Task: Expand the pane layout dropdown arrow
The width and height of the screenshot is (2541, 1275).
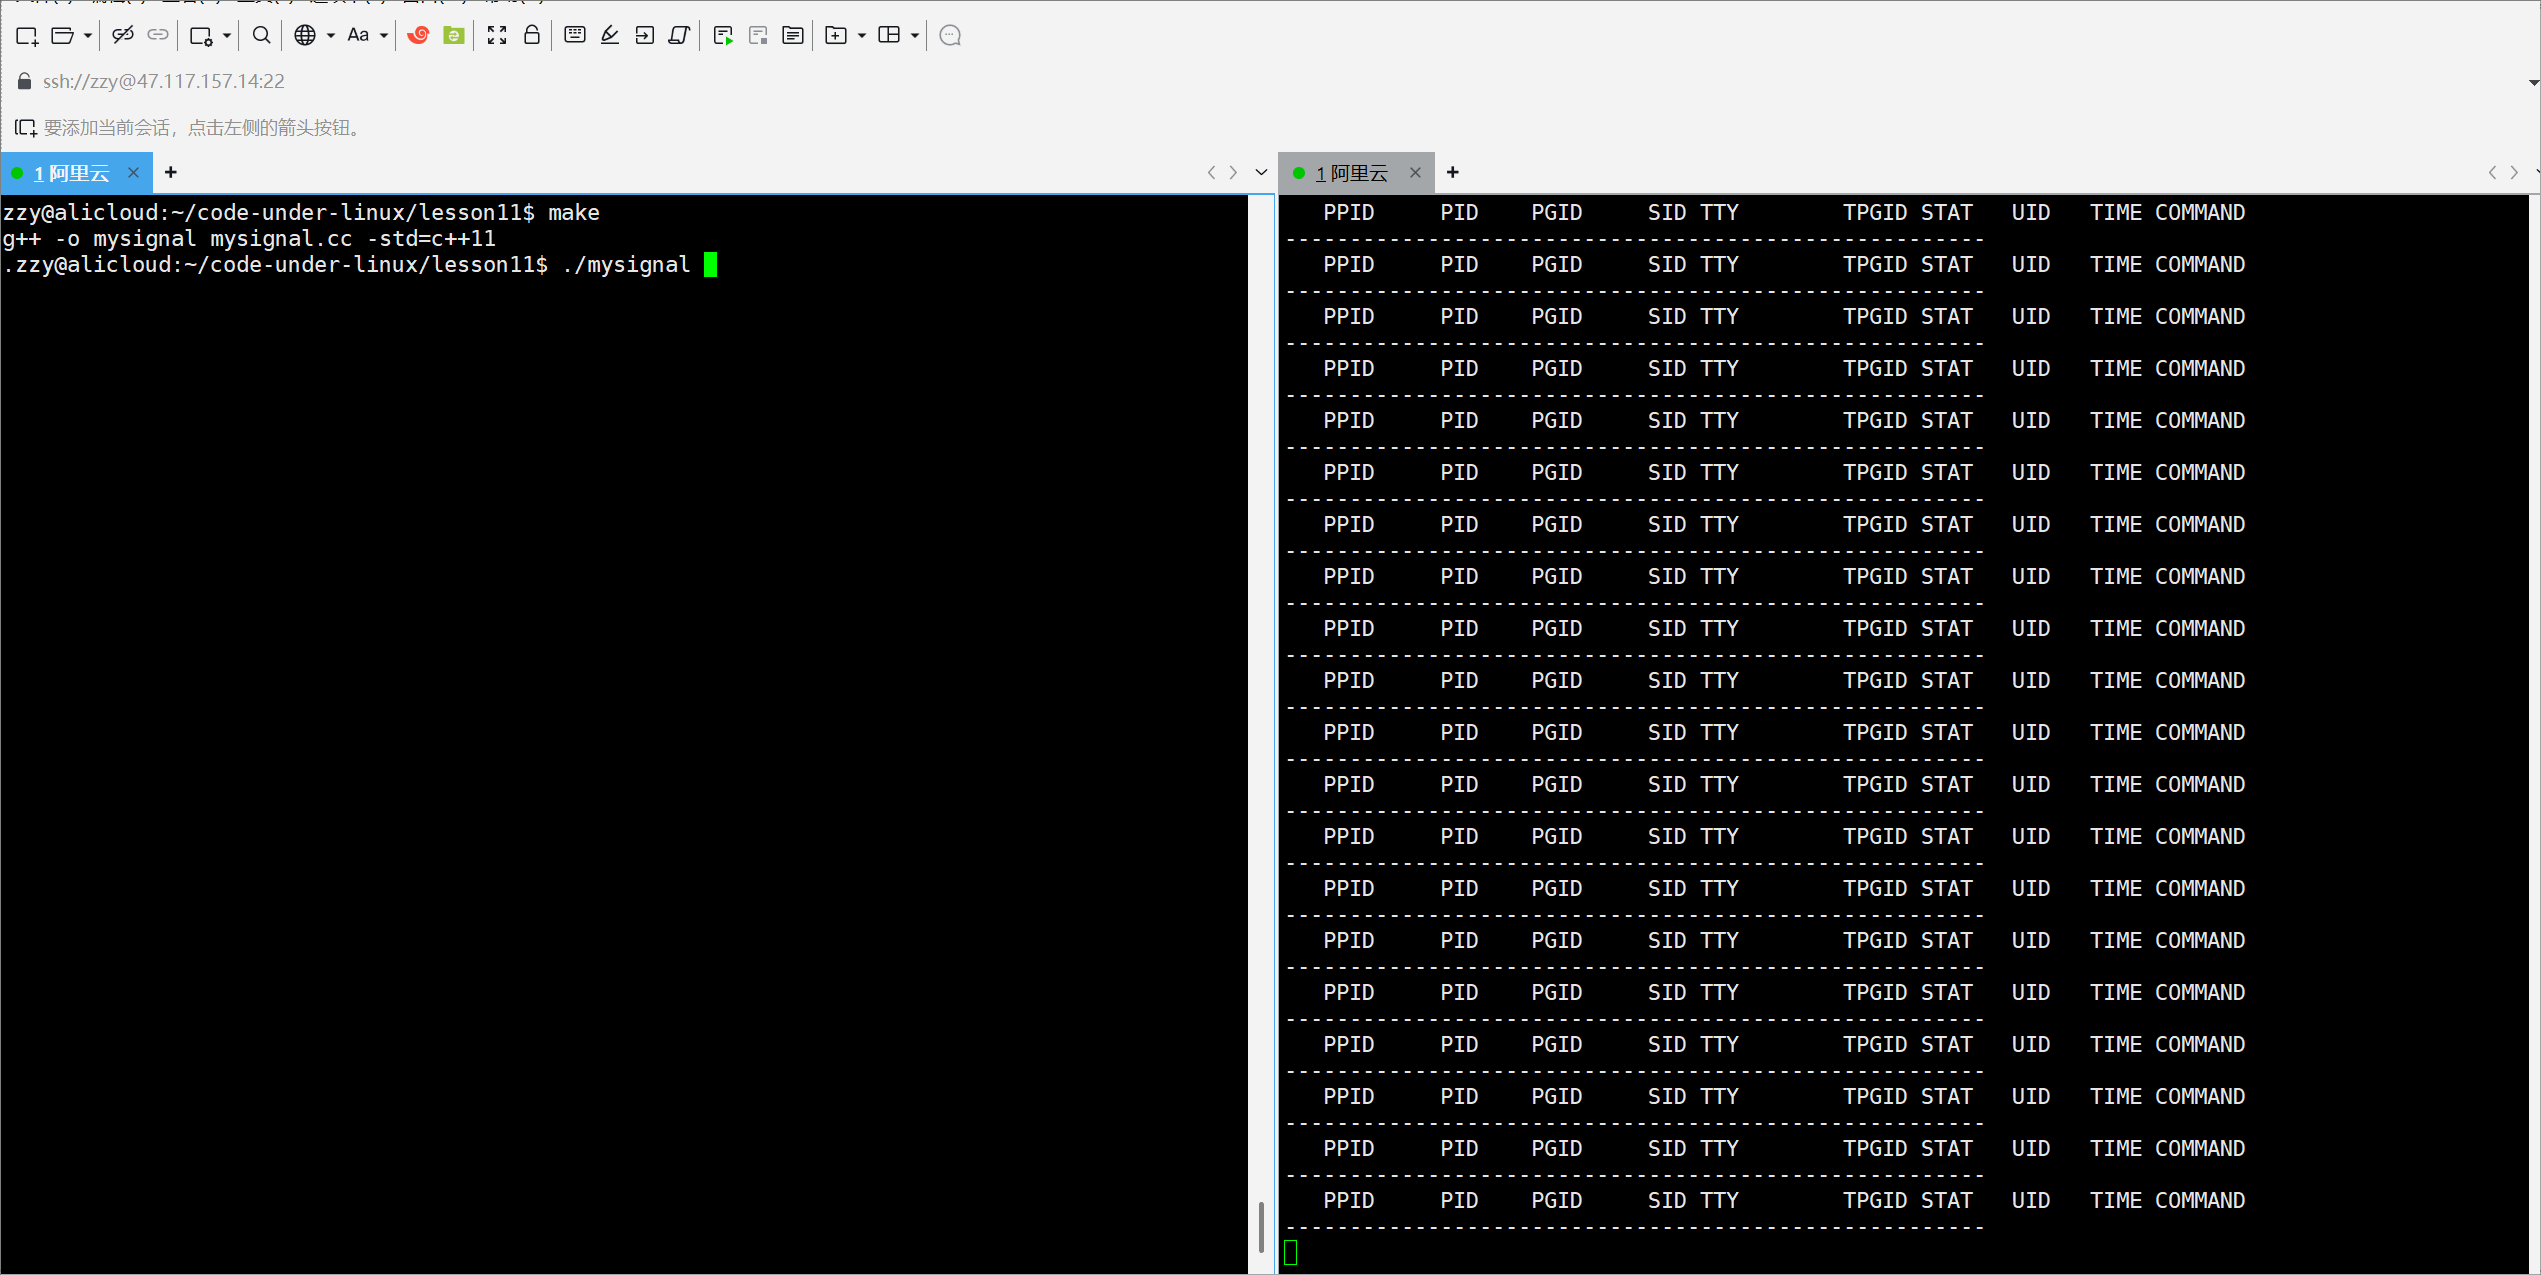Action: pyautogui.click(x=915, y=36)
